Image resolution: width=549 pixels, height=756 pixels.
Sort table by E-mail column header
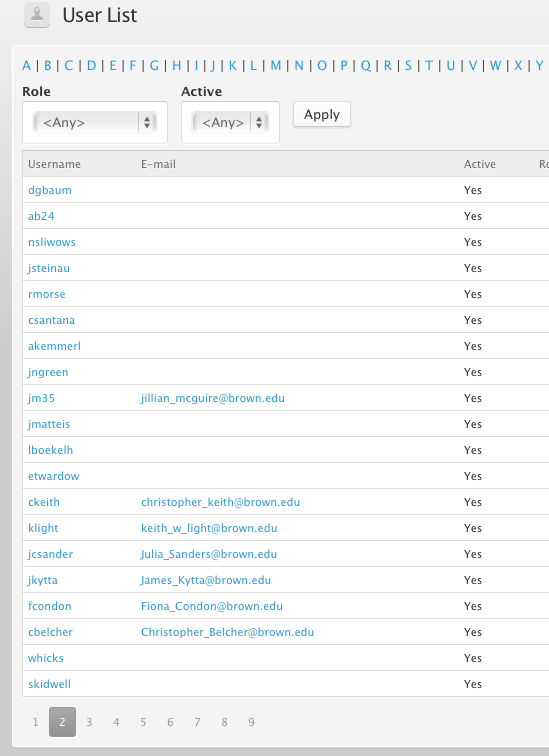point(158,164)
